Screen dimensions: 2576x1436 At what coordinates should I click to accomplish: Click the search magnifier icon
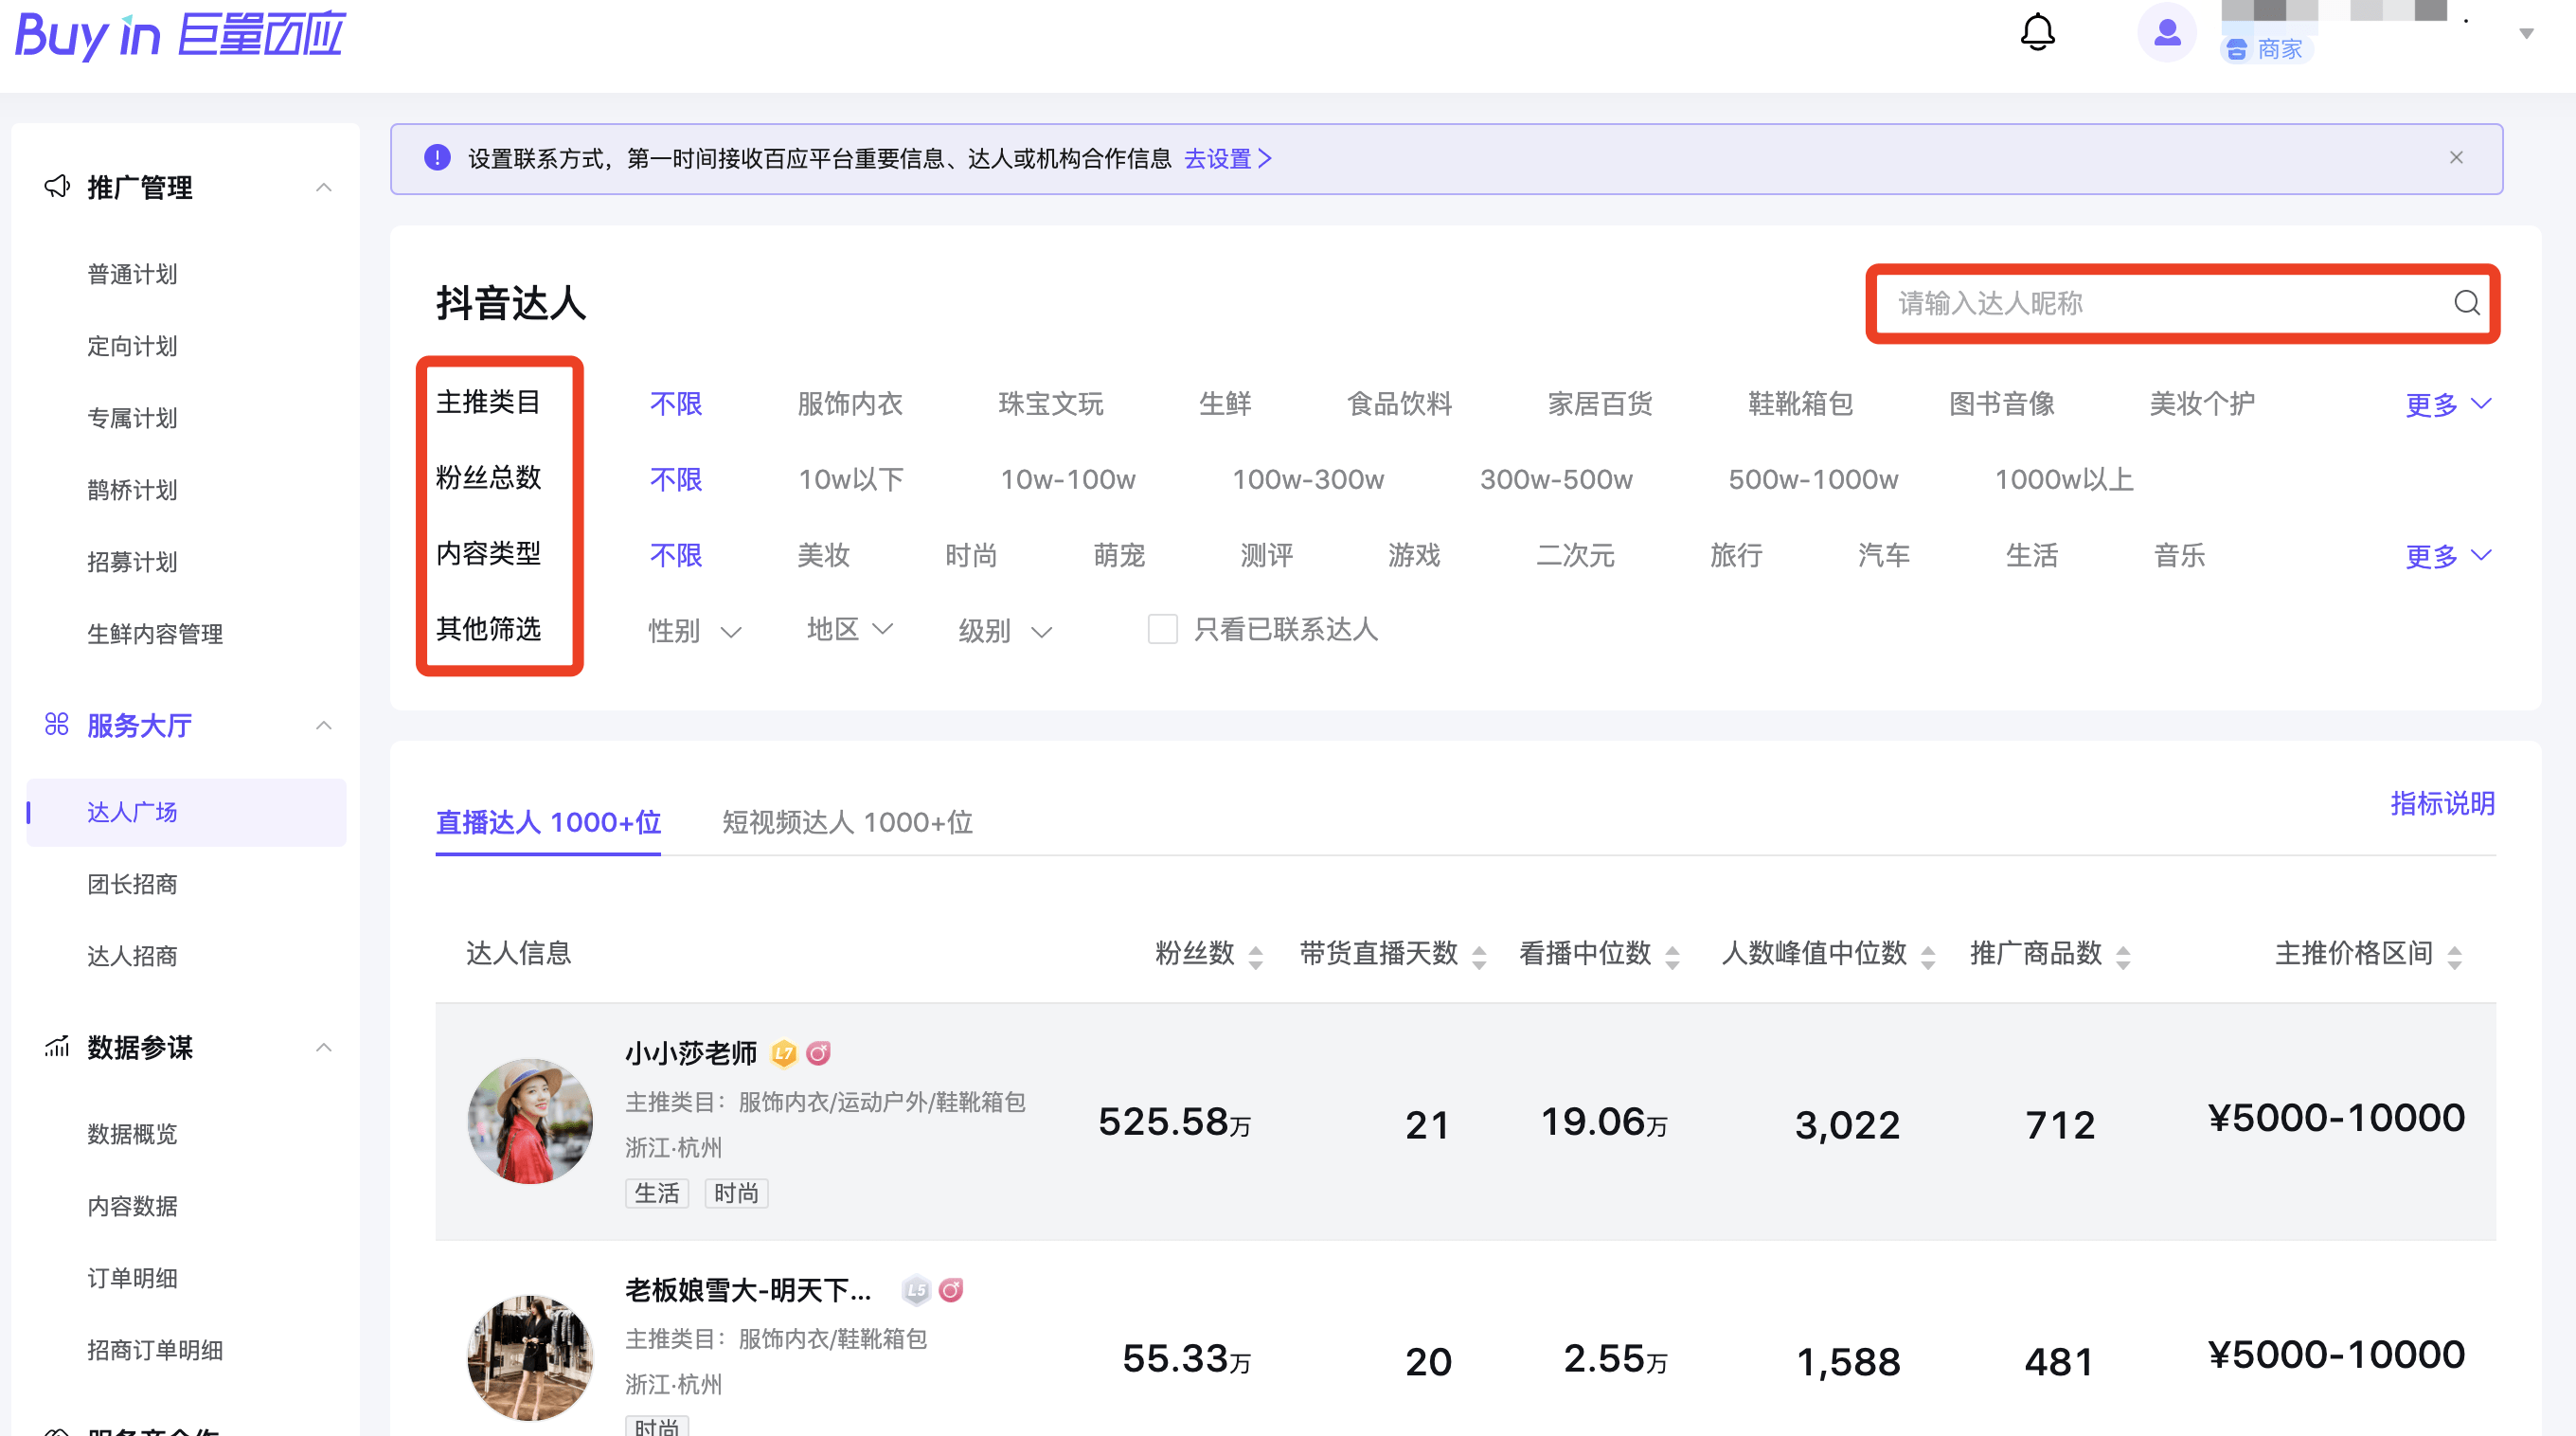click(x=2466, y=303)
